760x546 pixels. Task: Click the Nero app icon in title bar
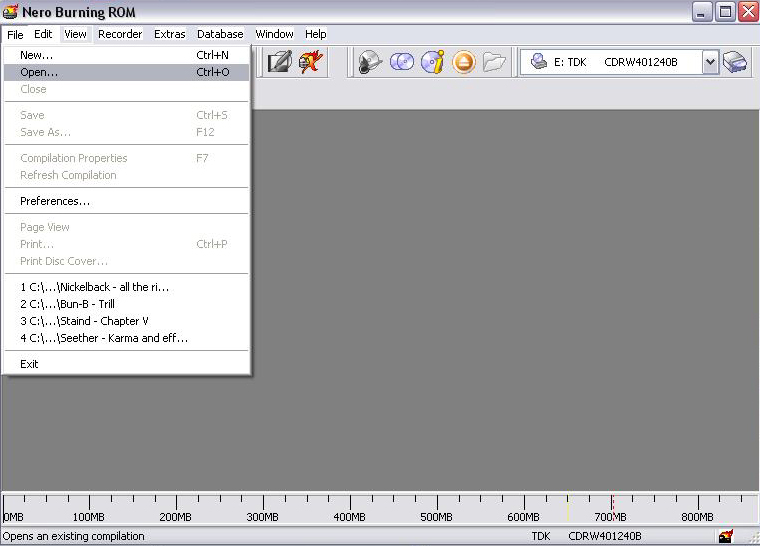[x=10, y=12]
